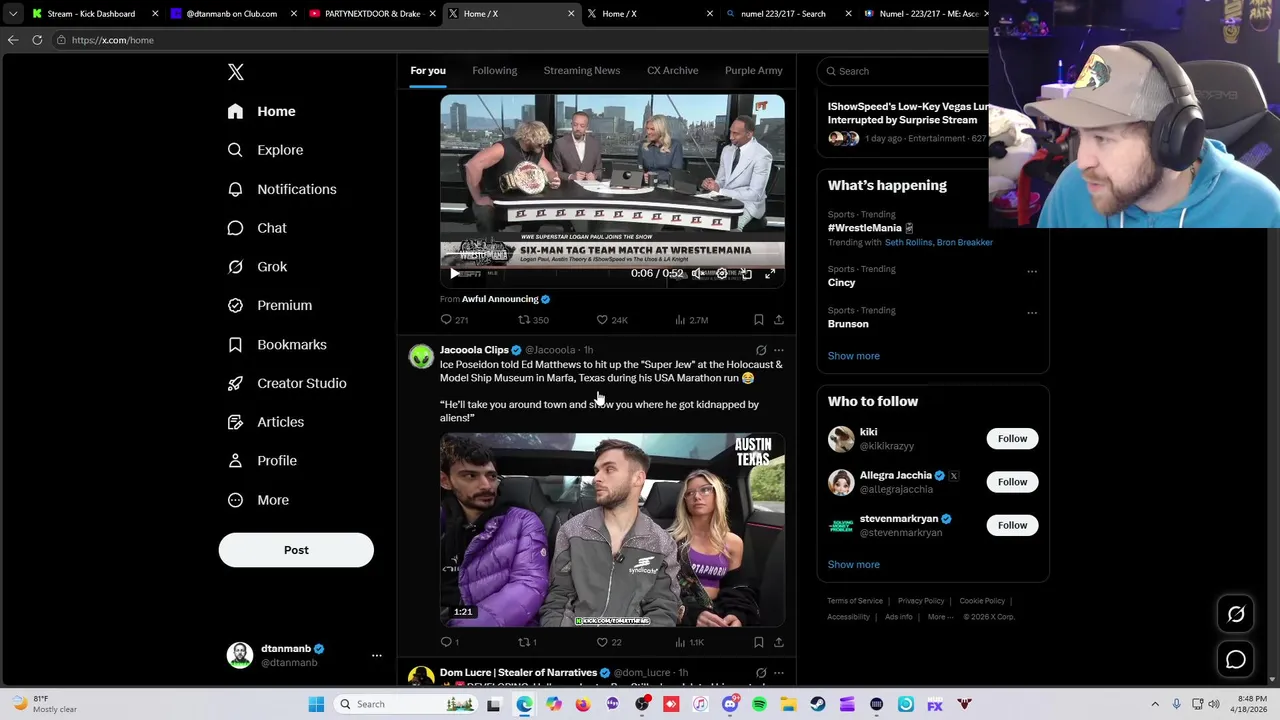
Task: Show more trending topics
Action: click(x=854, y=356)
